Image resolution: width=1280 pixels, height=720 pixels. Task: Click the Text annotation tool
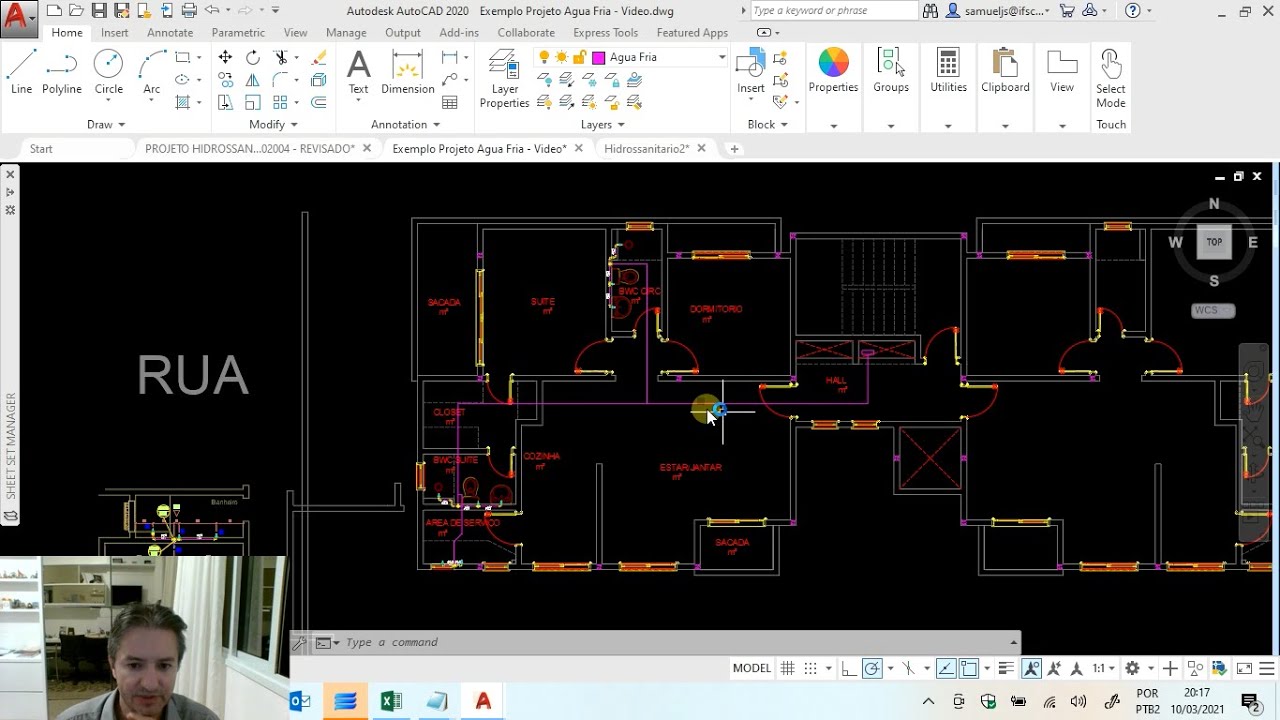point(358,71)
